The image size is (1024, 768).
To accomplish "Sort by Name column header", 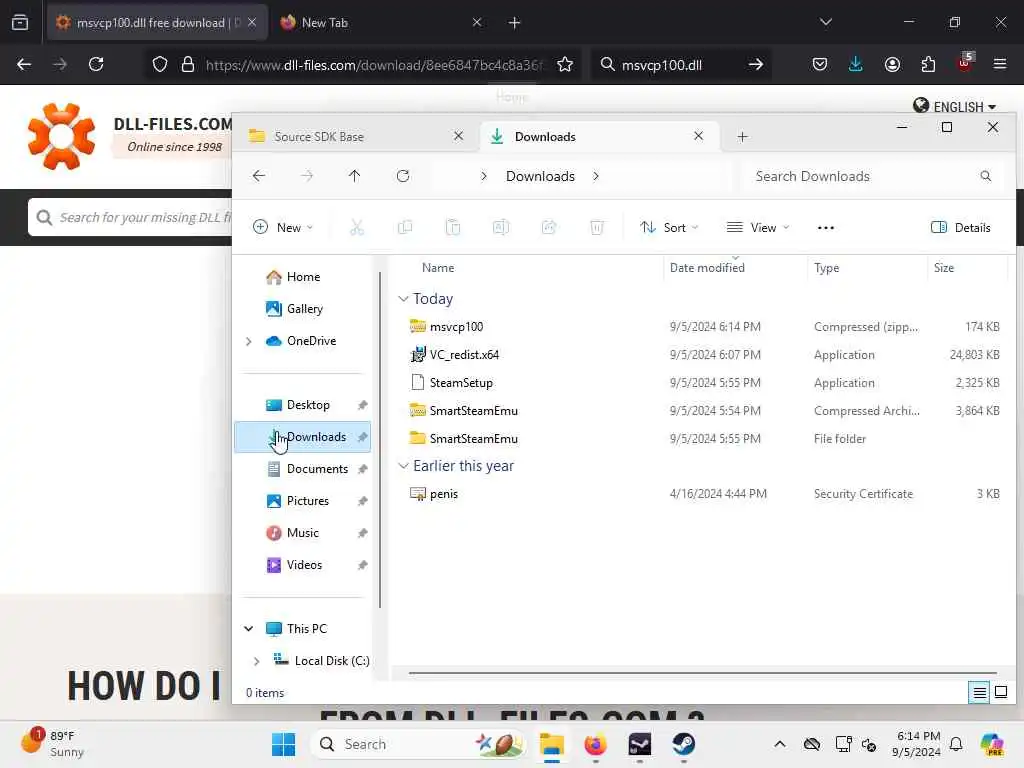I will click(x=530, y=268).
